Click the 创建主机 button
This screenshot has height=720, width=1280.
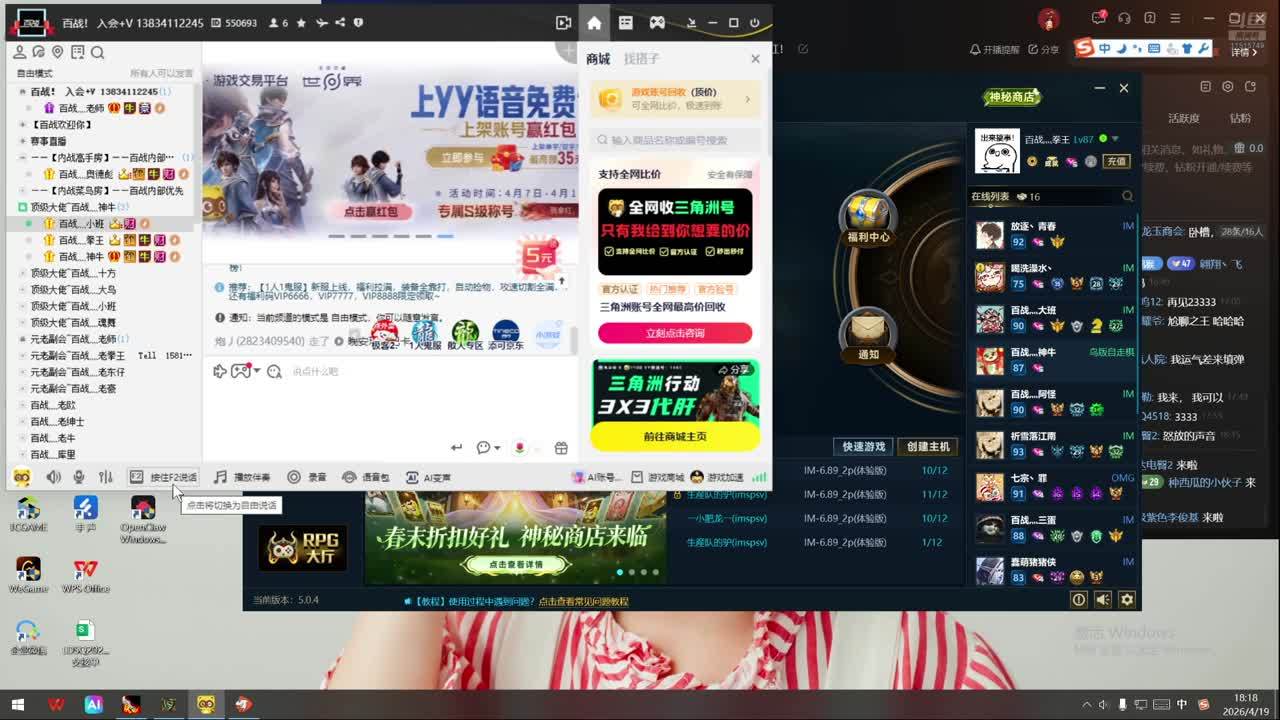click(x=927, y=446)
